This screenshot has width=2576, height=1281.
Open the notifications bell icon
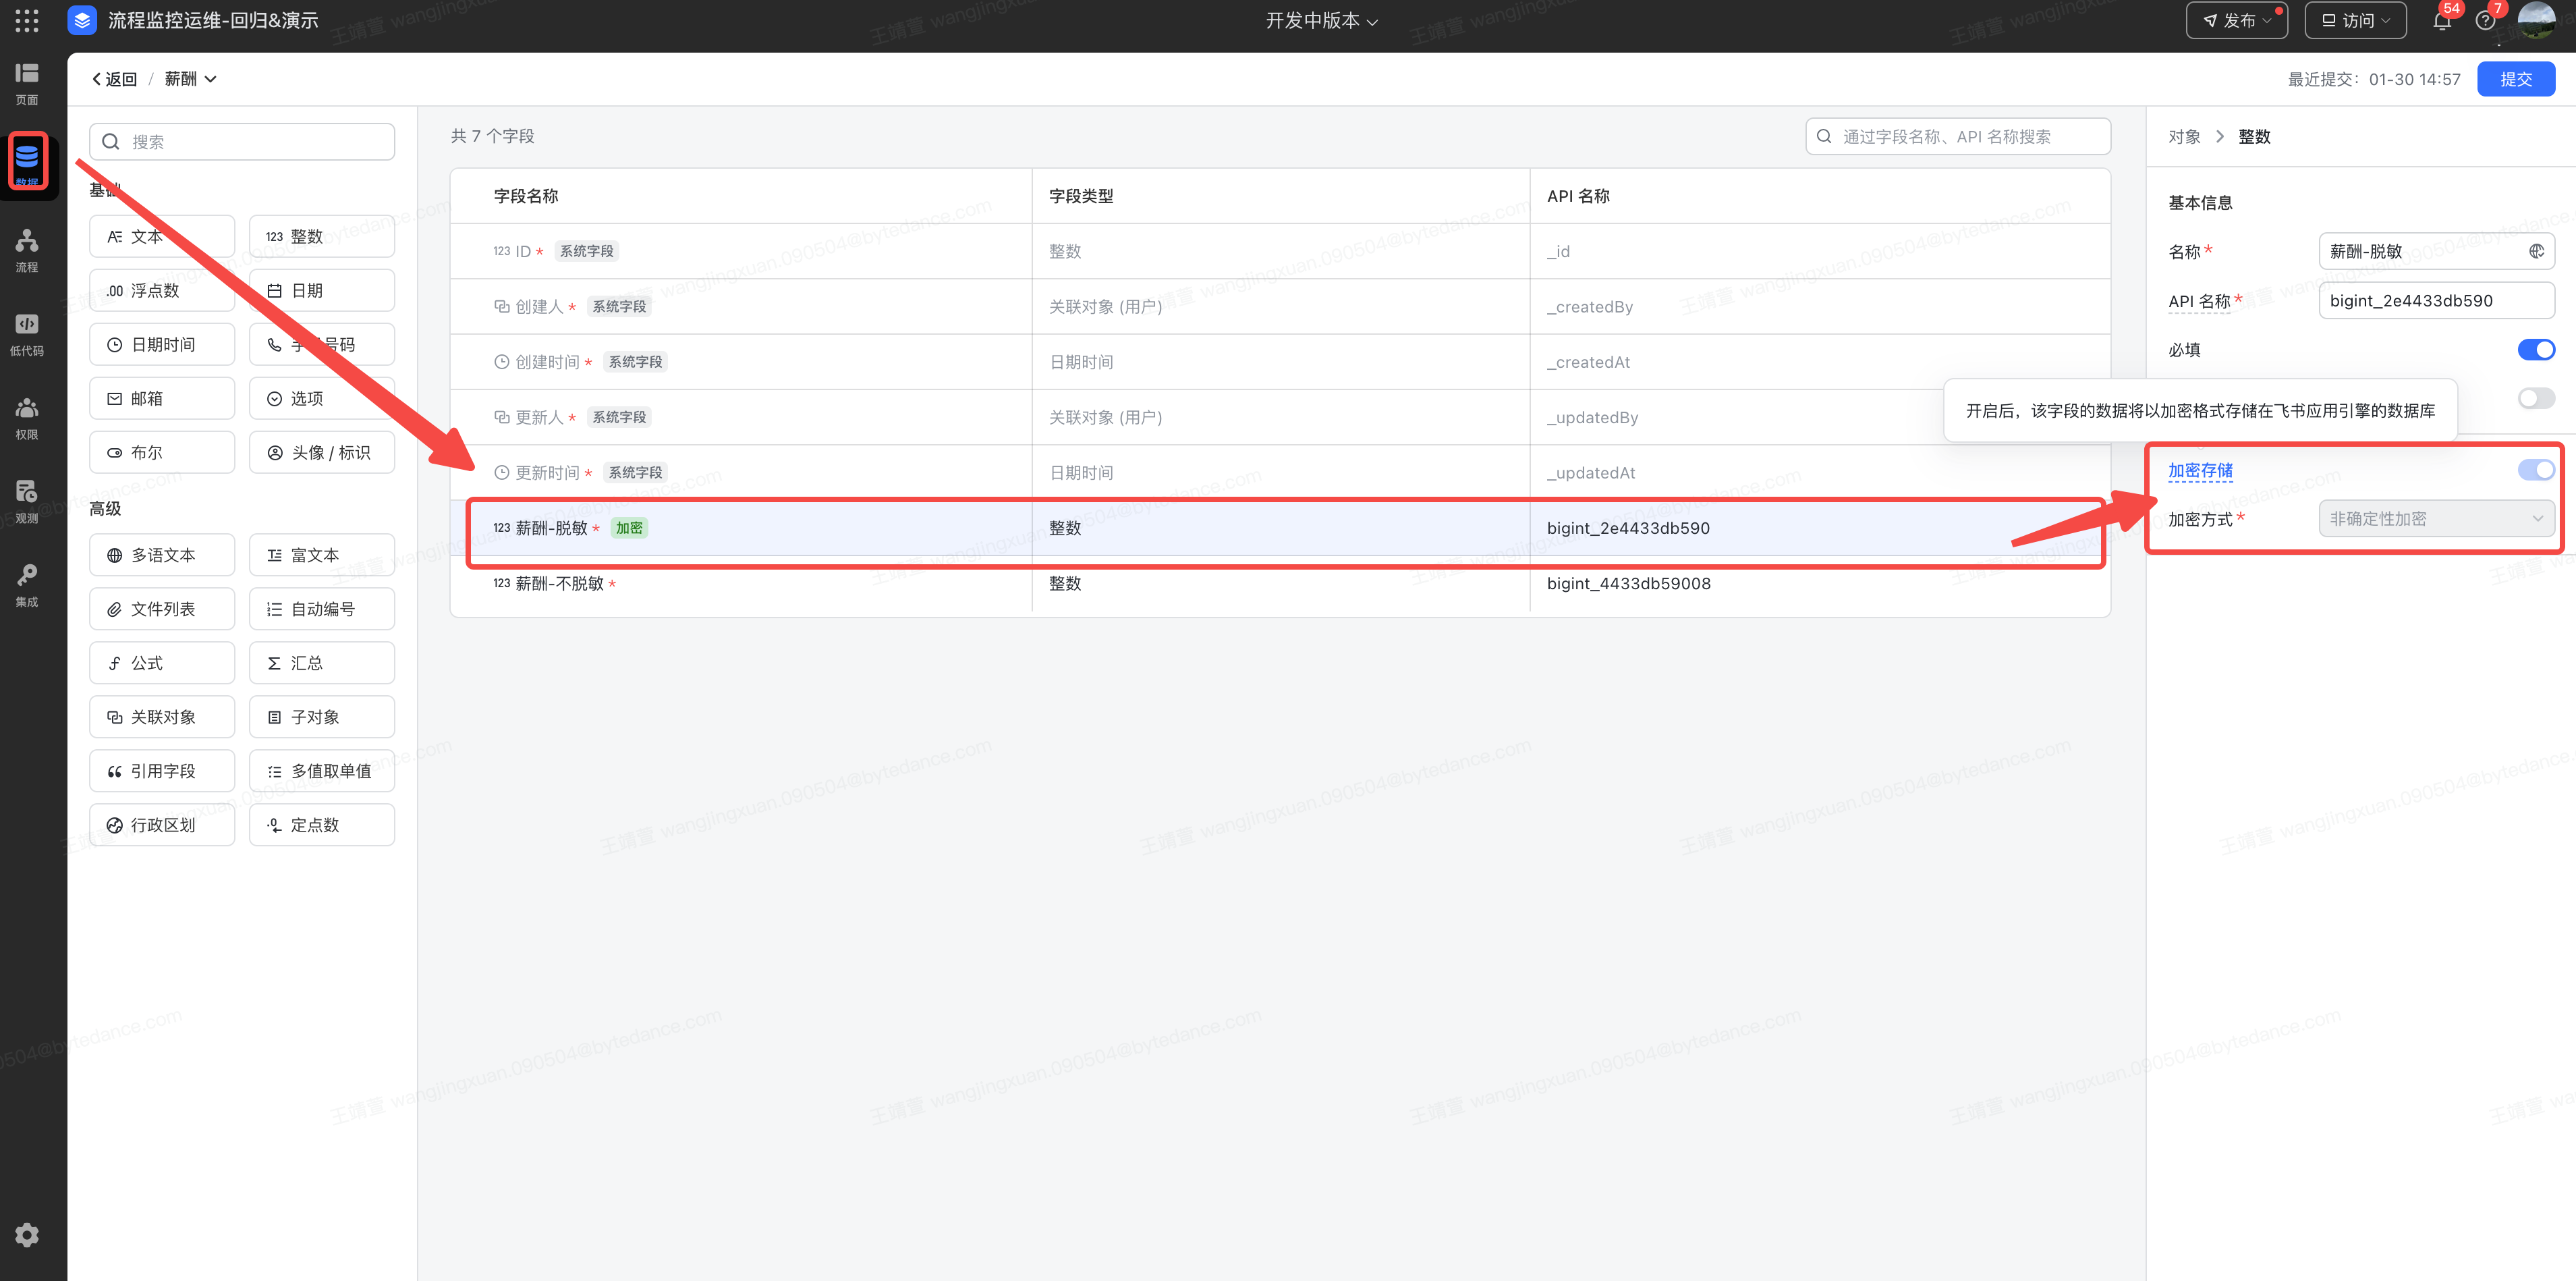tap(2442, 21)
